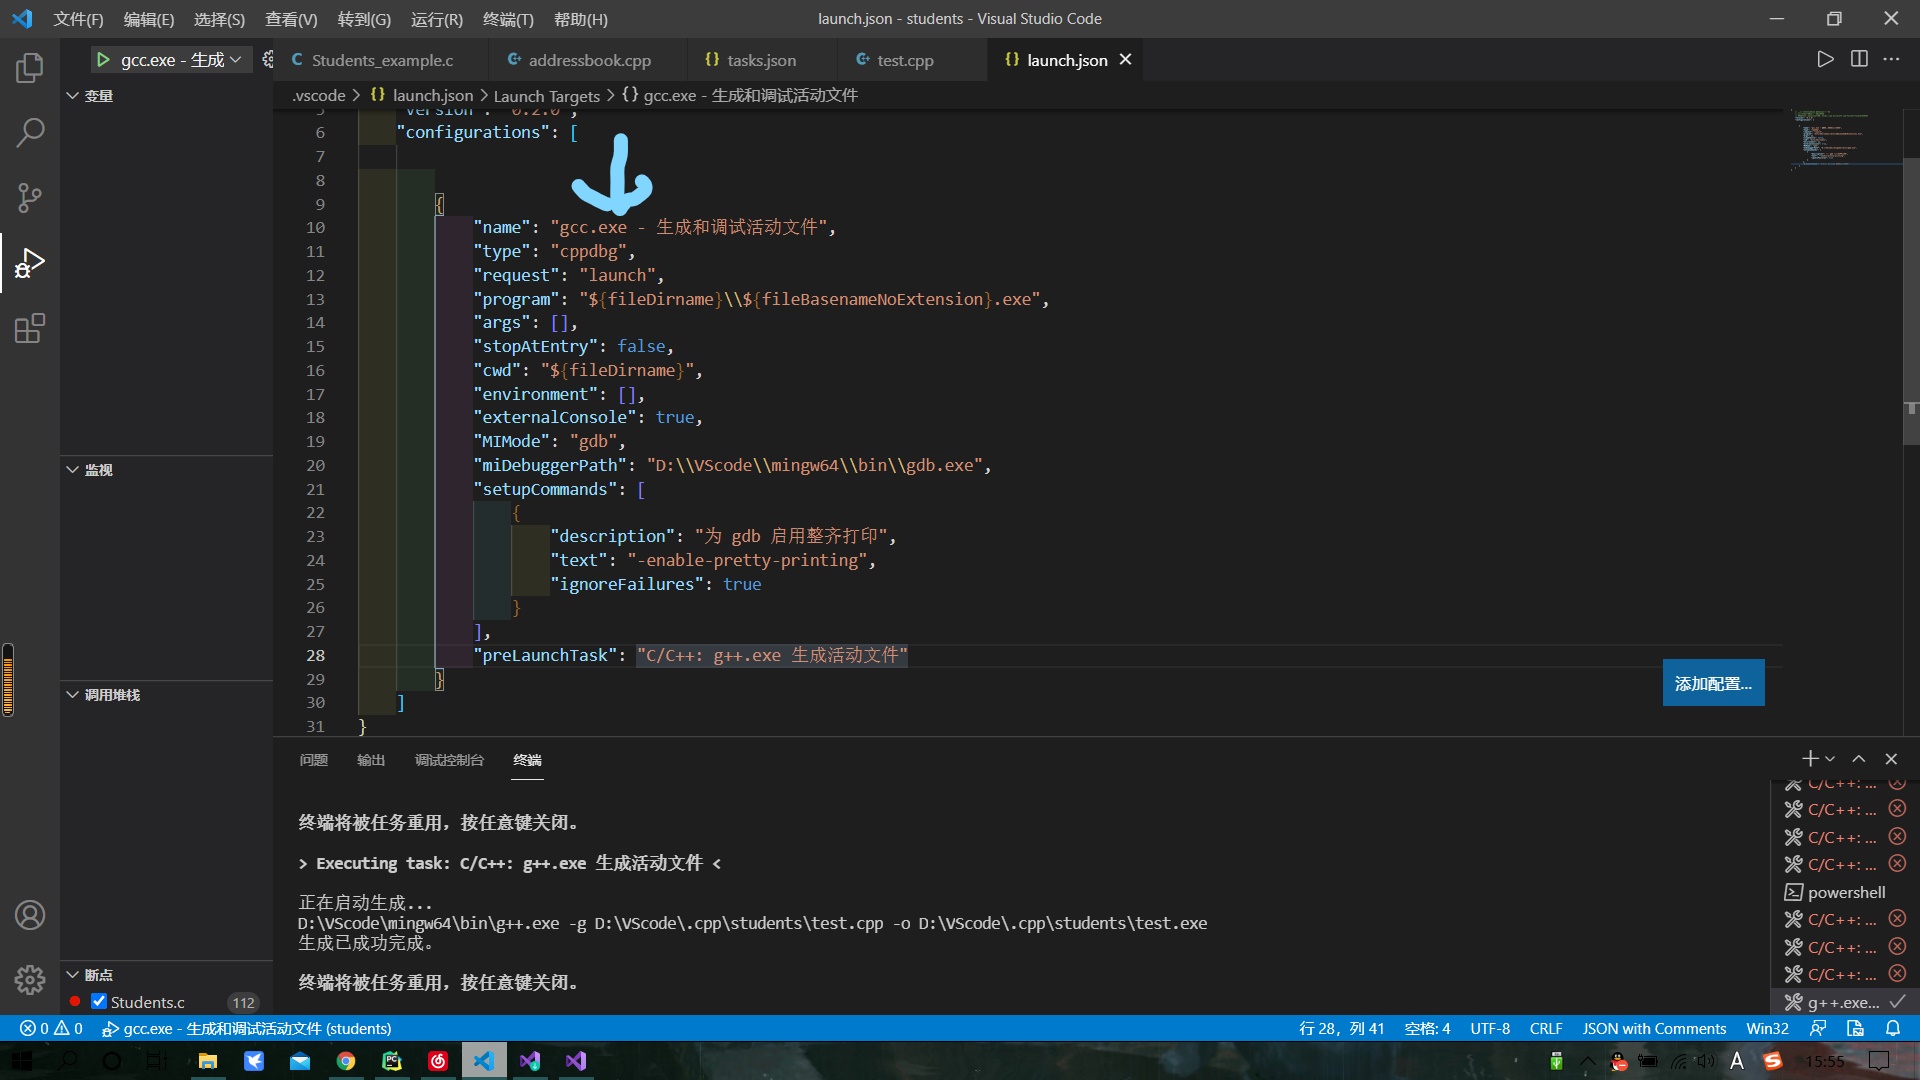This screenshot has width=1920, height=1080.
Task: Start debugging with the green play icon
Action: [103, 60]
